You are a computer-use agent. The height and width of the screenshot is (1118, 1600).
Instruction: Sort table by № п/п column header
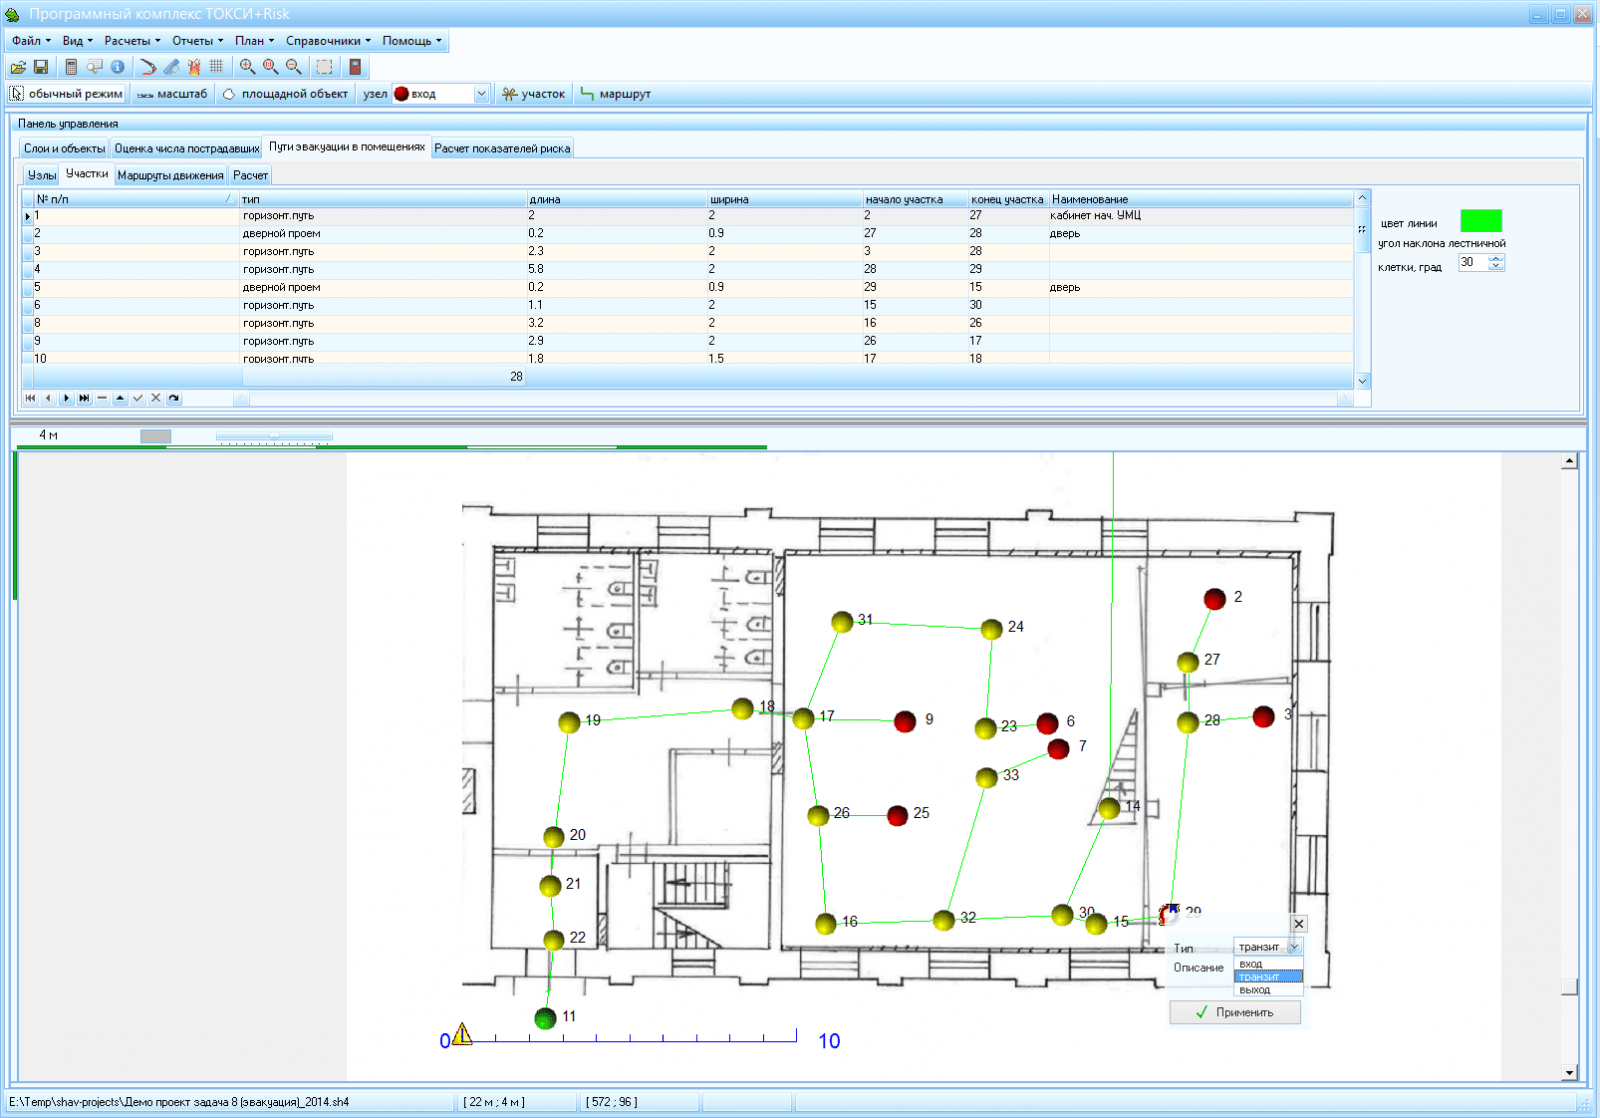(135, 199)
